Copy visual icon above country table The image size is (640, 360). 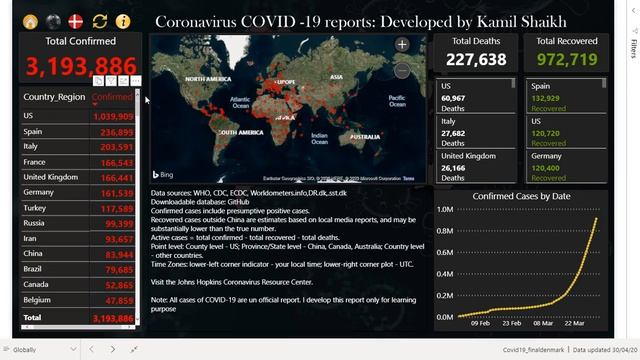(98, 81)
